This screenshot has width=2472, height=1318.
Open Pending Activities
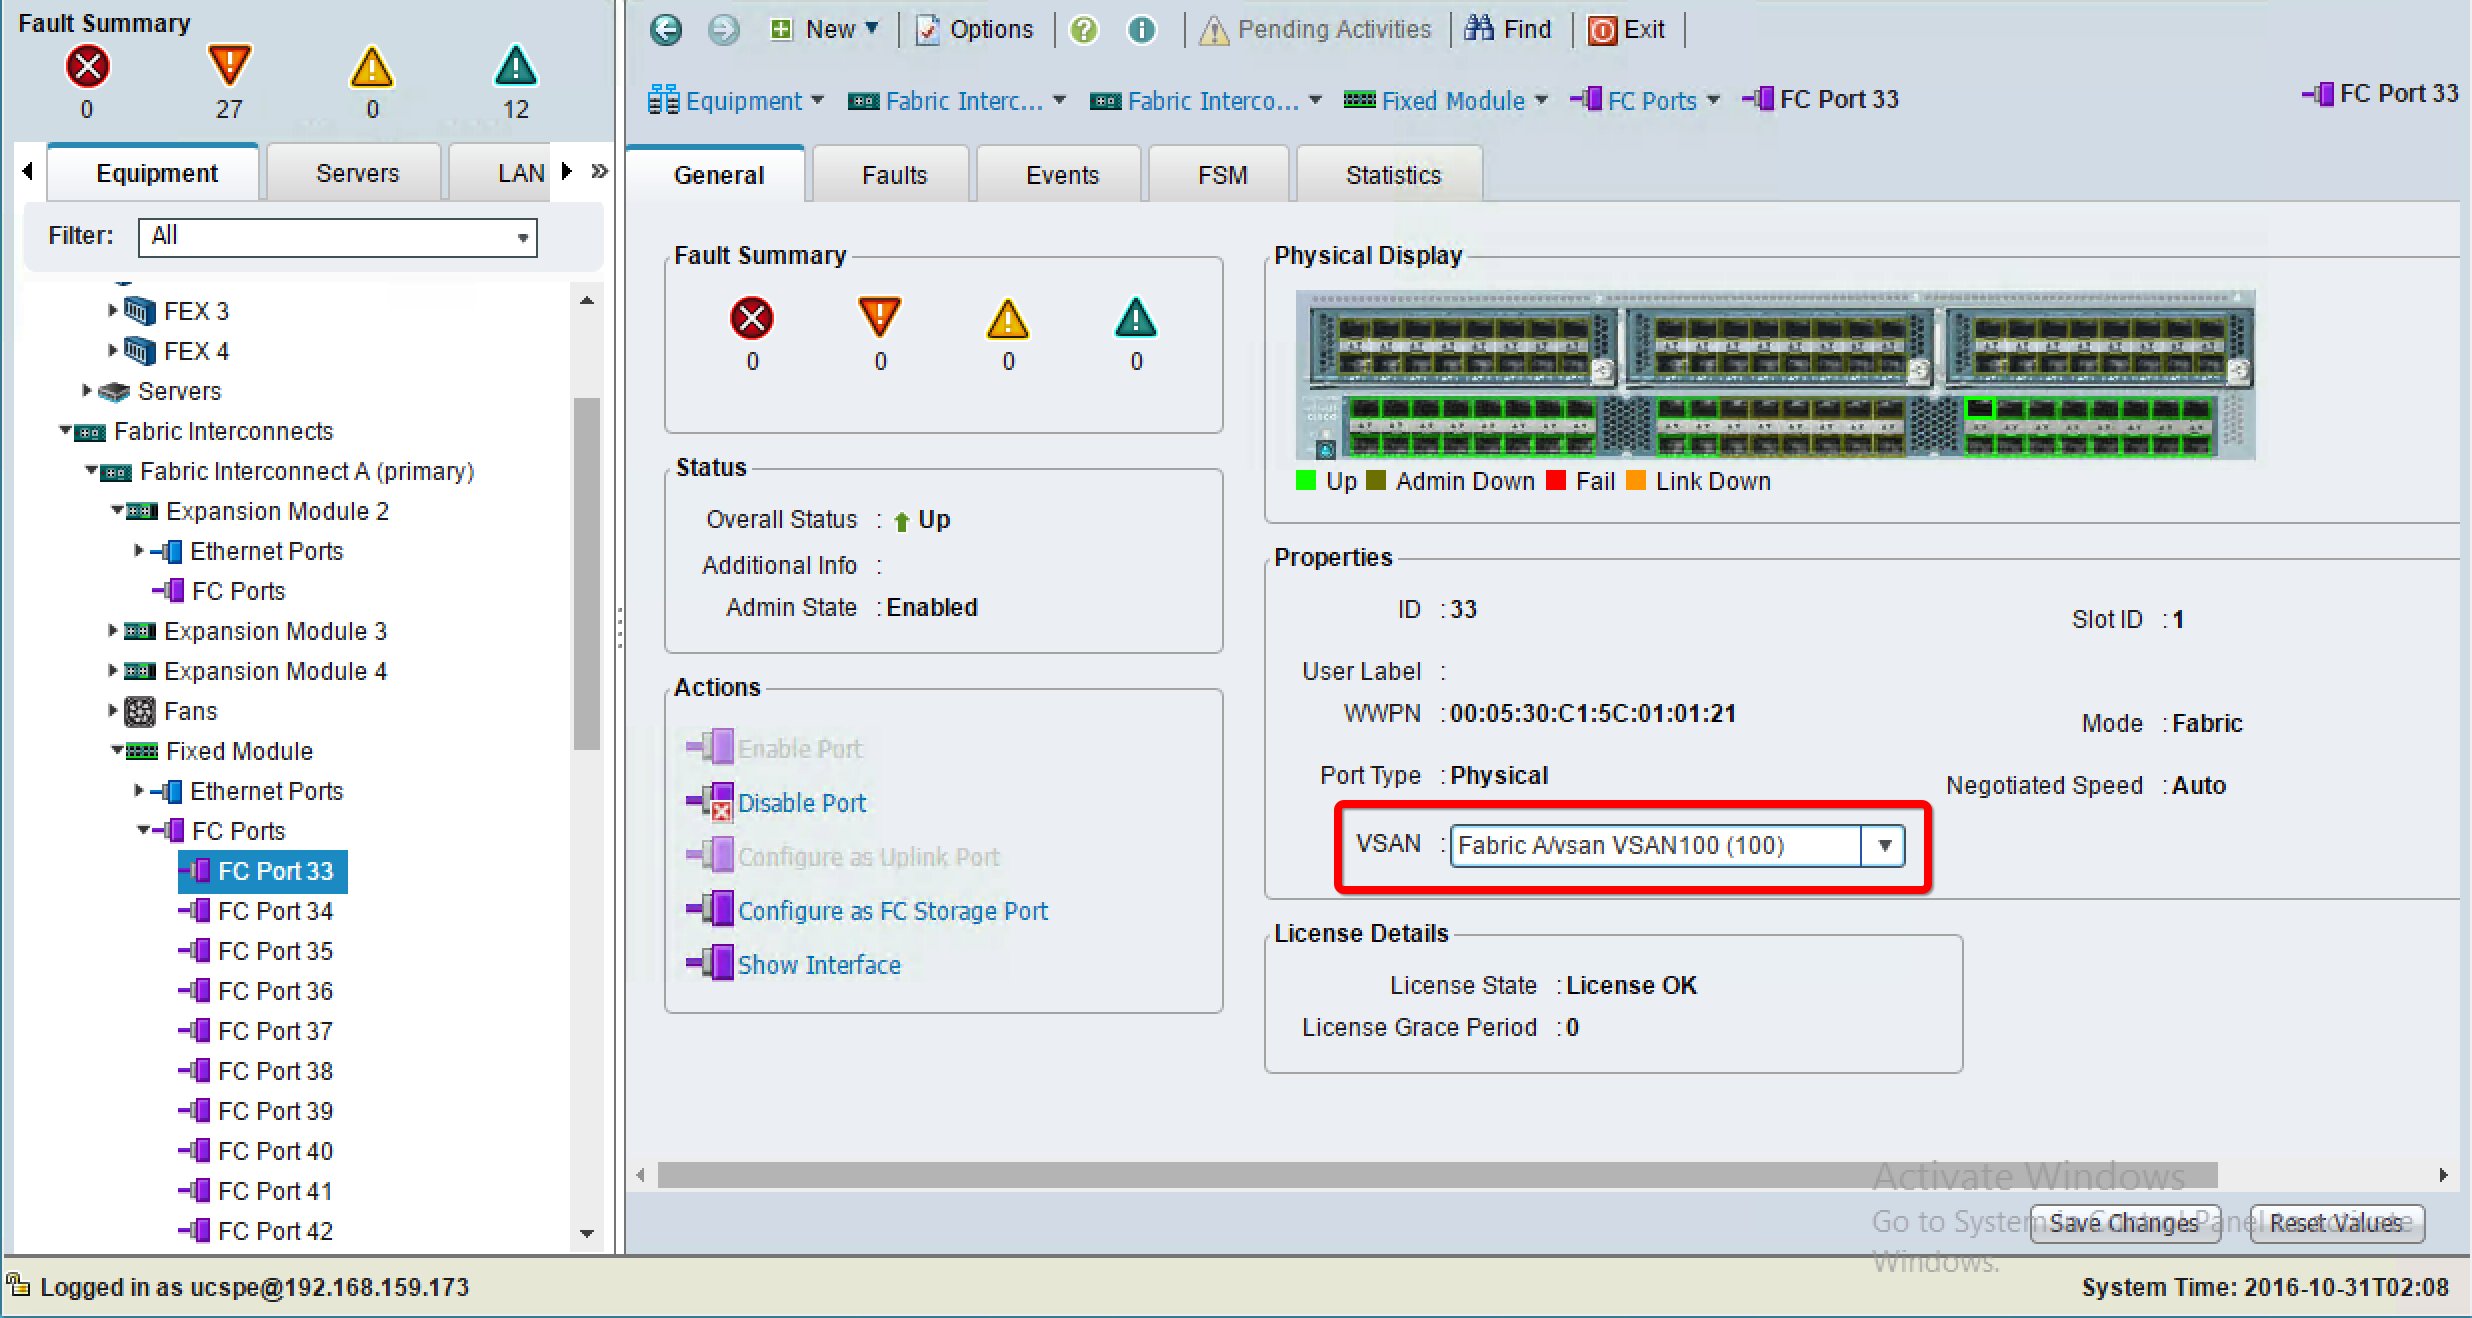1315,30
